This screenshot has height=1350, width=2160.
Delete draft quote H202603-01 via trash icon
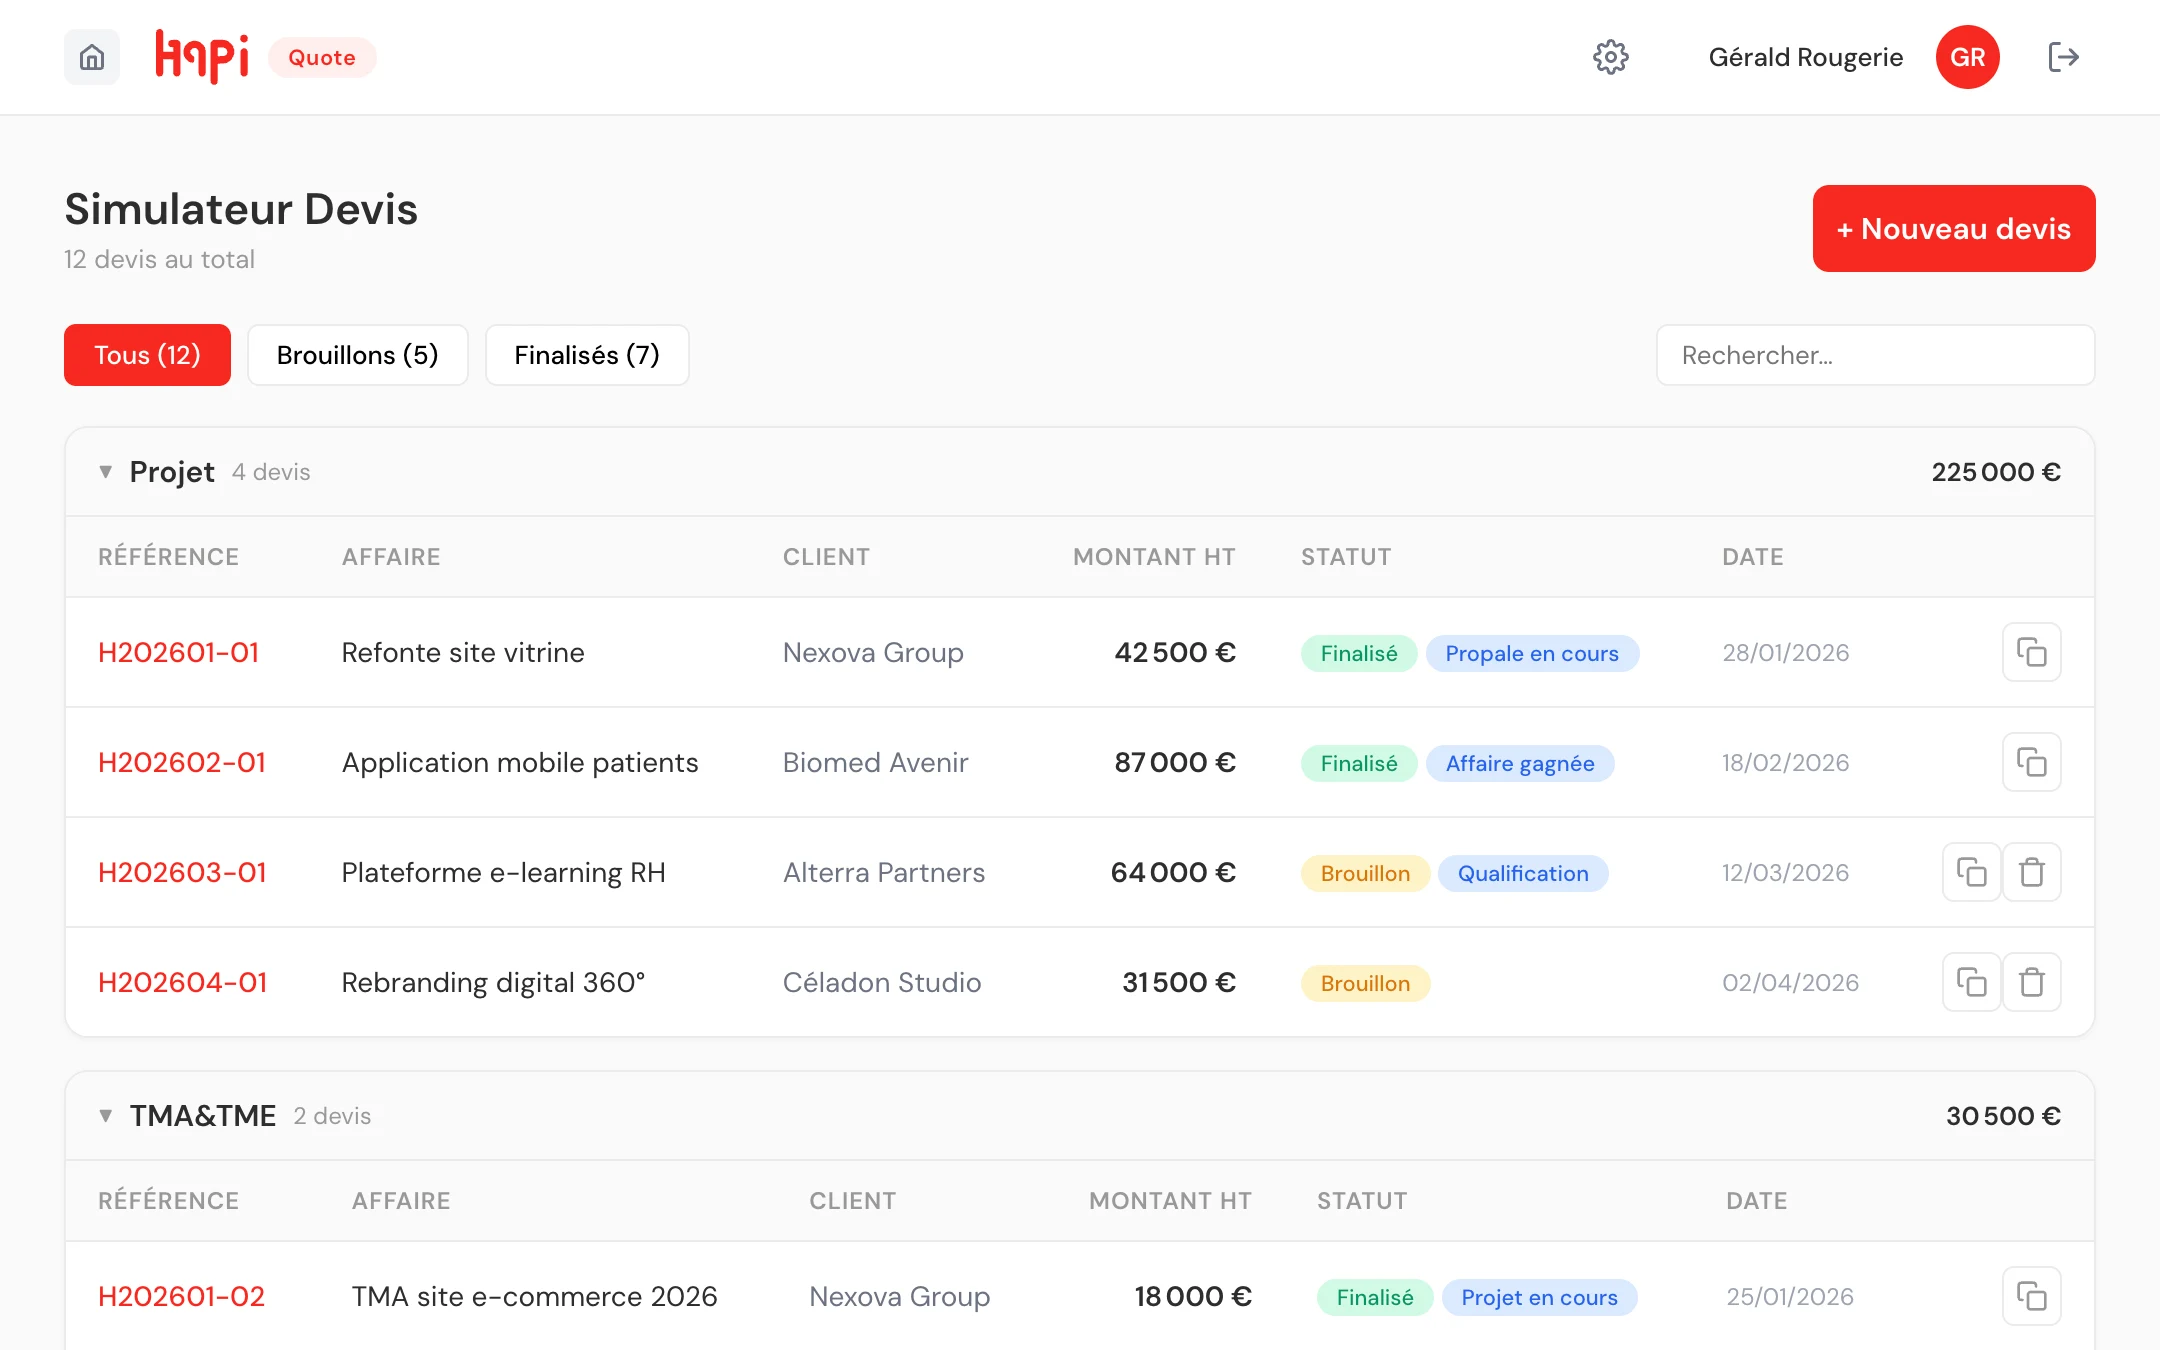point(2031,872)
